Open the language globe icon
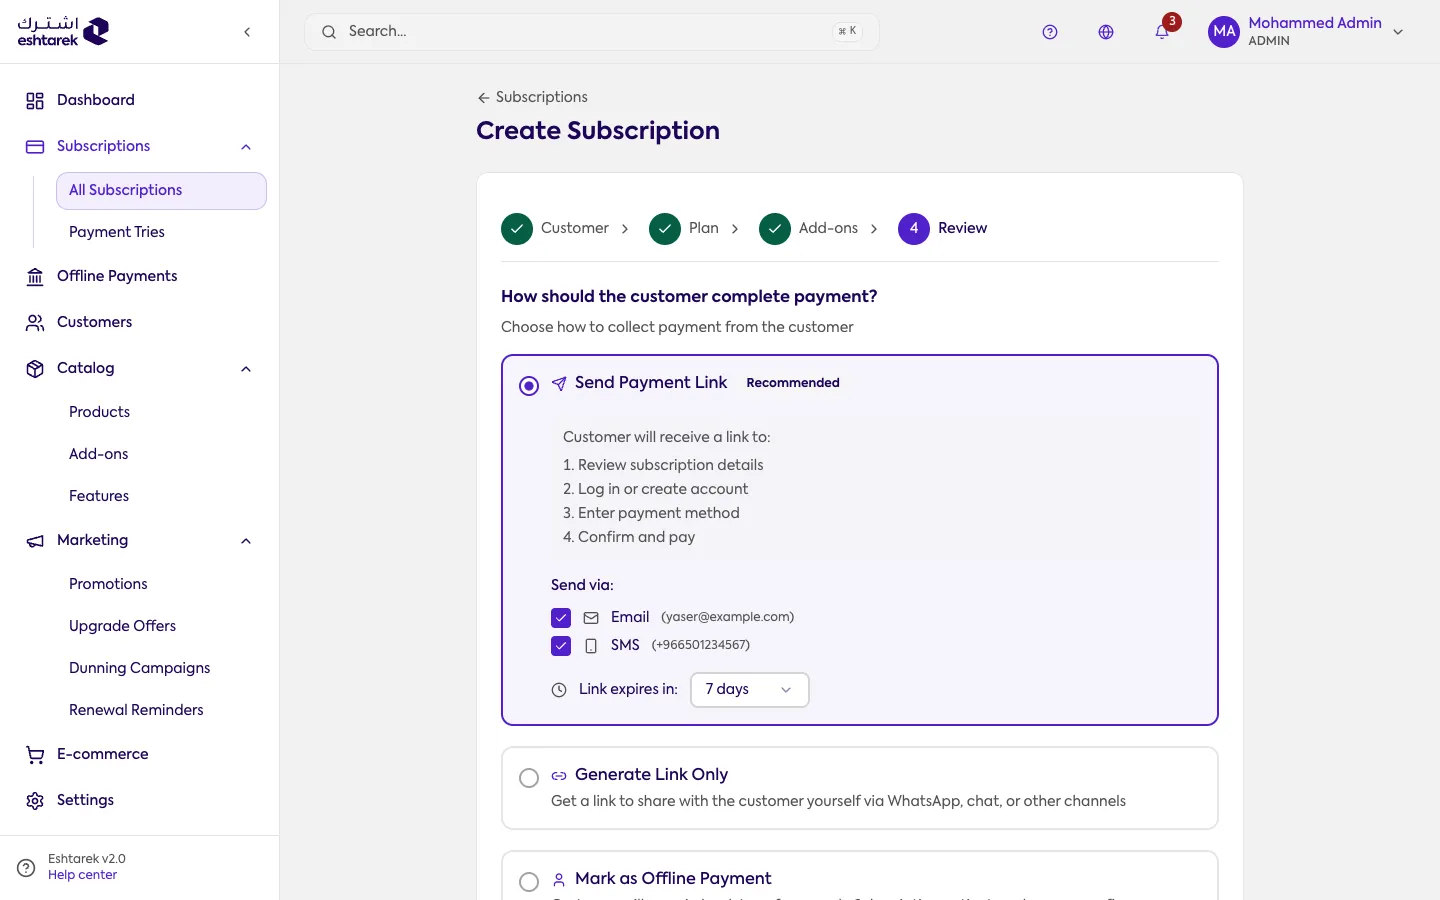Viewport: 1440px width, 900px height. [1106, 32]
